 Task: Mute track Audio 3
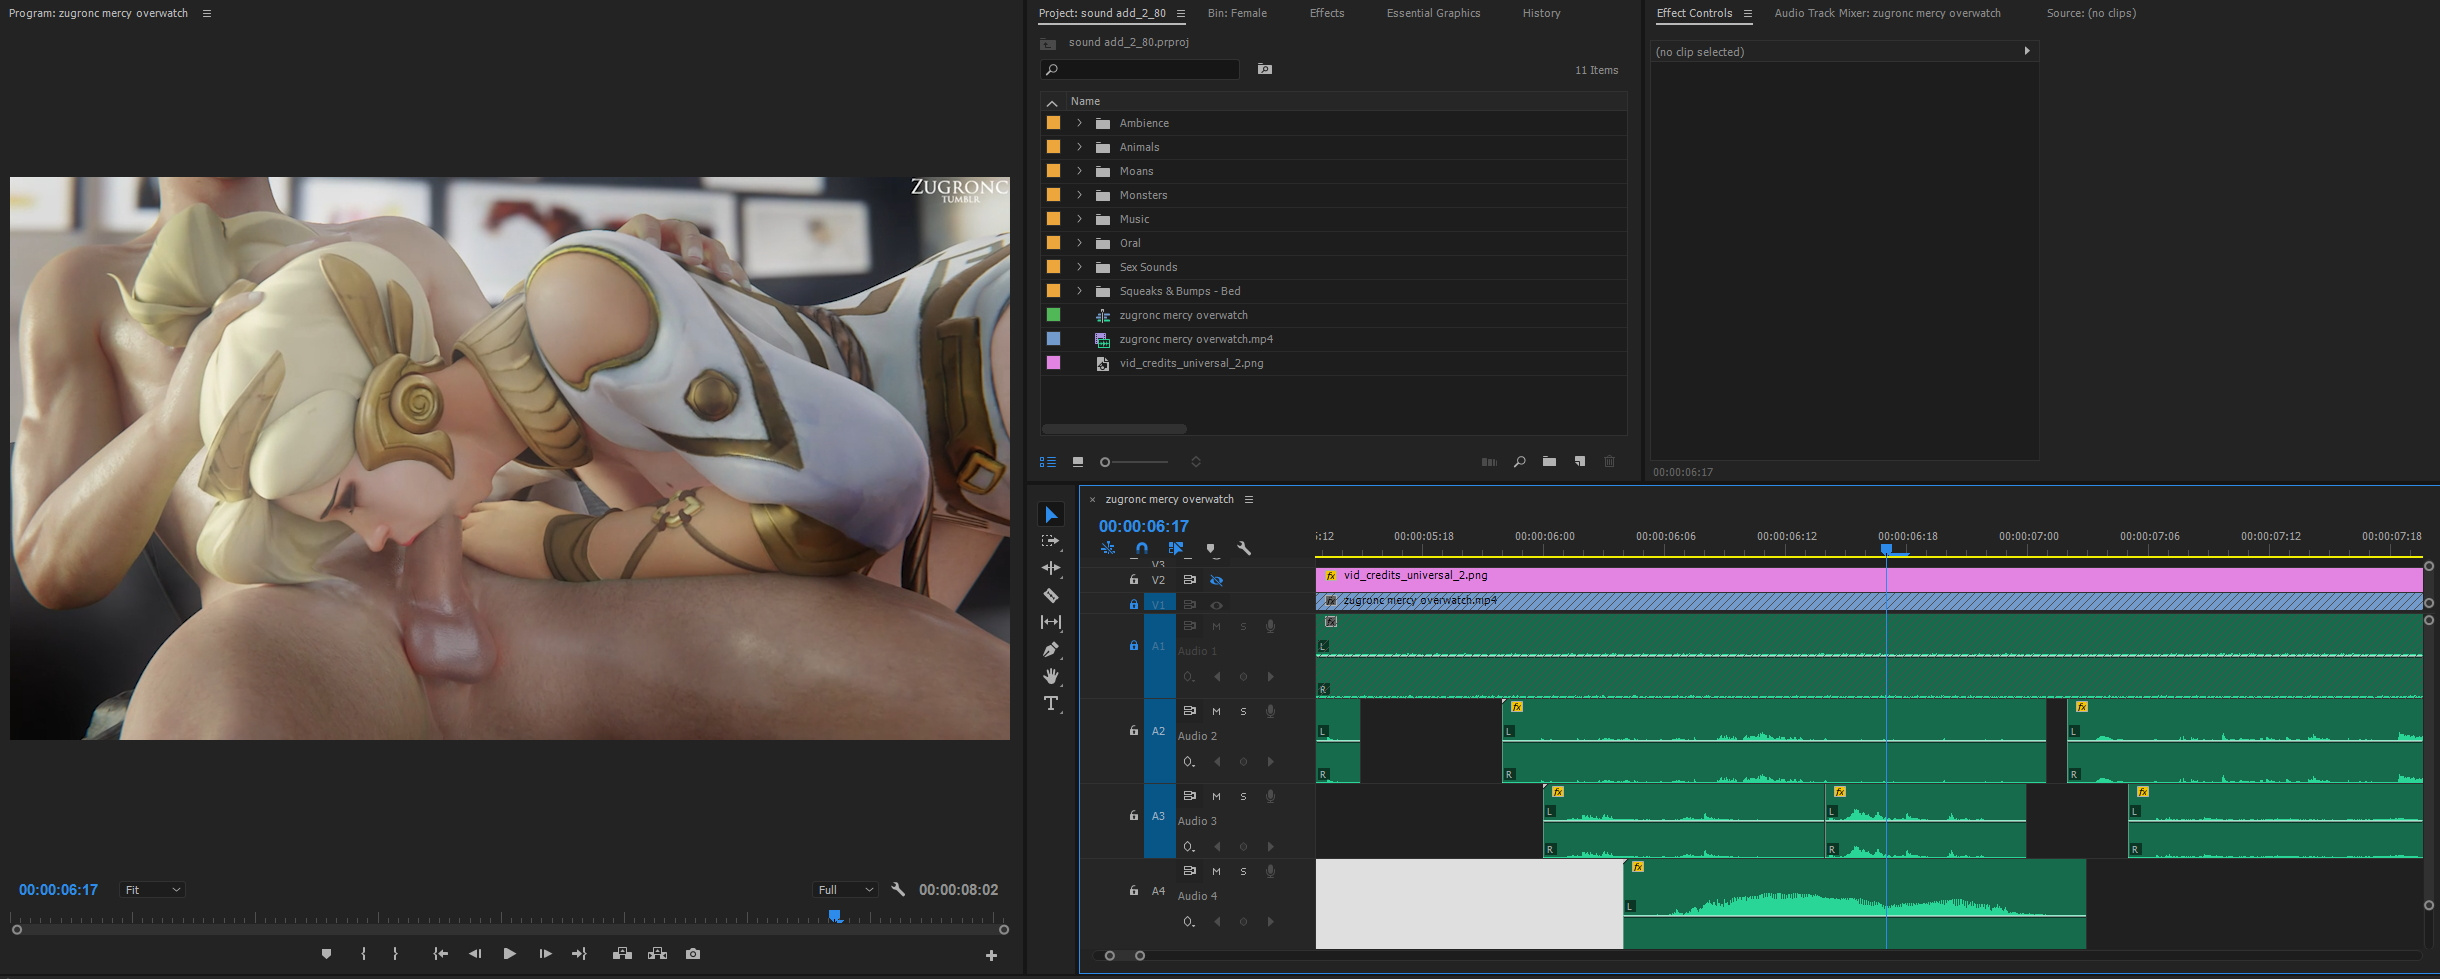[1216, 796]
